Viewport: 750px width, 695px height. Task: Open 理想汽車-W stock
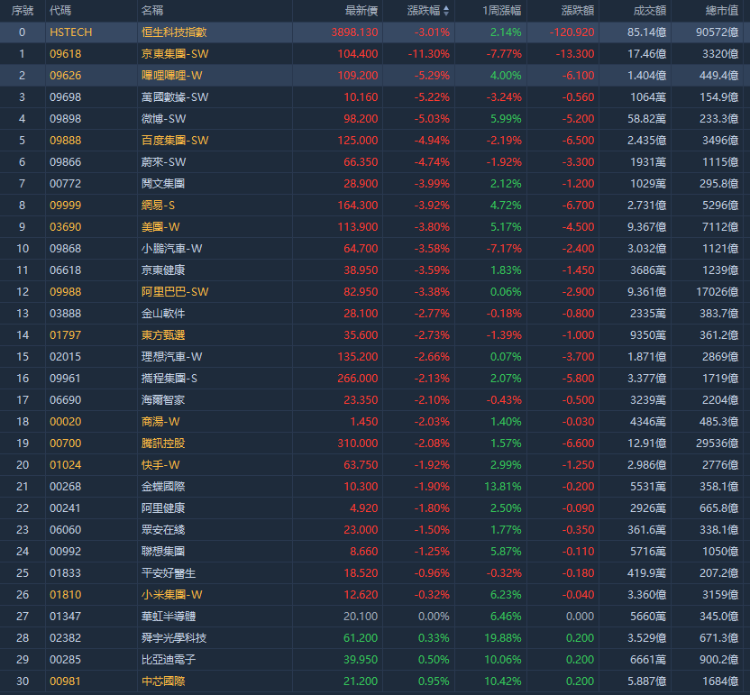(172, 356)
